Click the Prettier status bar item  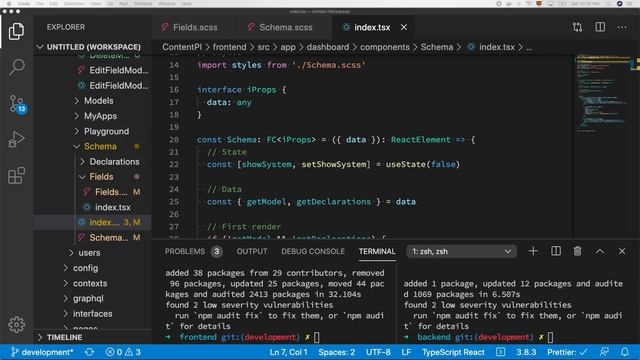click(x=567, y=352)
